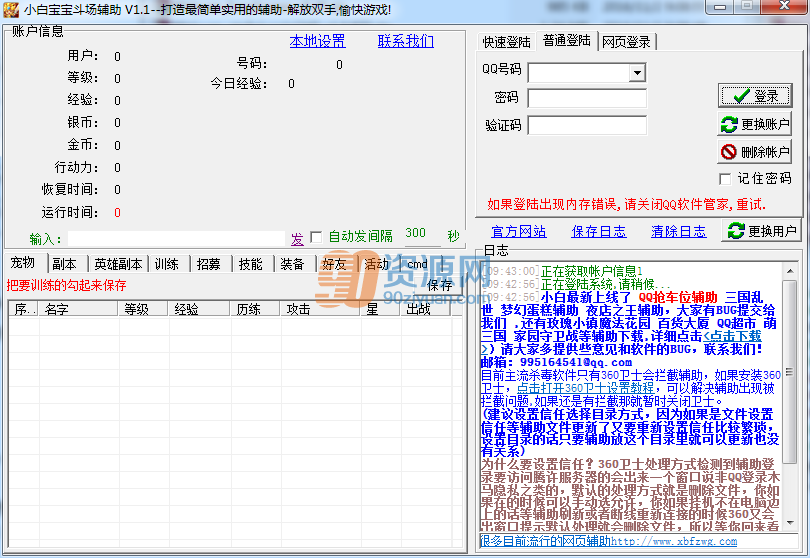
Task: Focus the QQ号码 input field
Action: 579,73
